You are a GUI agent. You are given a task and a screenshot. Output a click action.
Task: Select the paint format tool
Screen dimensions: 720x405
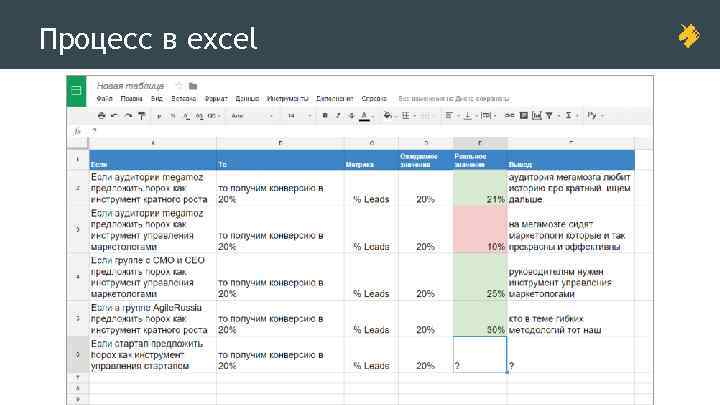pos(142,116)
